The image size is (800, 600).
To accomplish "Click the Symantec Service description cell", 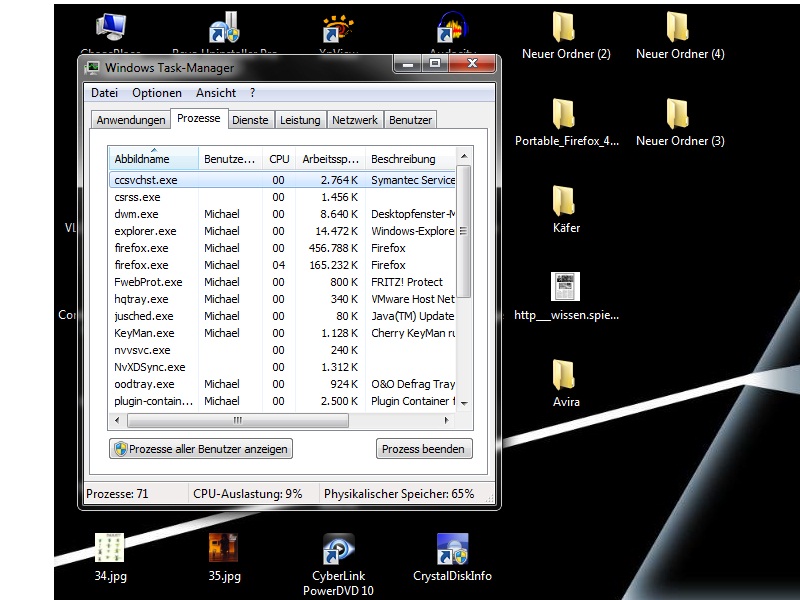I will click(413, 180).
